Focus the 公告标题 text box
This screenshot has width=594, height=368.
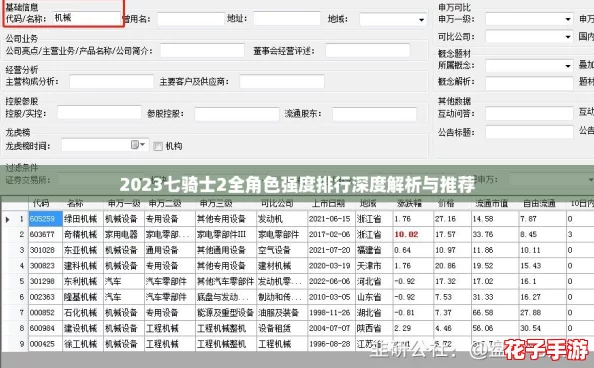529,132
